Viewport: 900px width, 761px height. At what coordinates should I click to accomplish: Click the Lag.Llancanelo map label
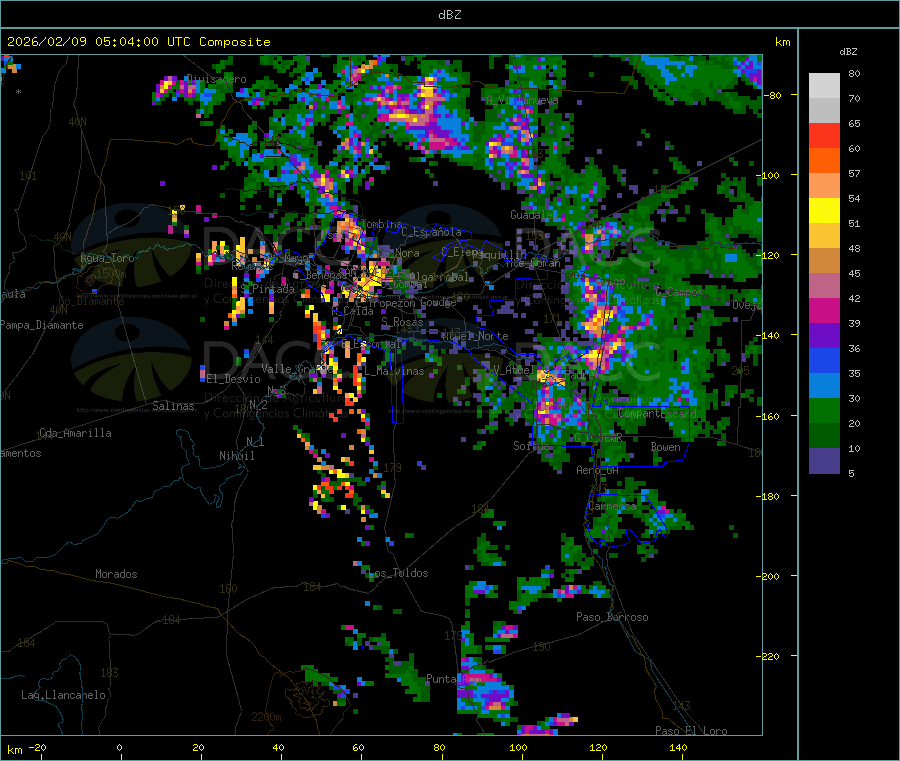63,695
